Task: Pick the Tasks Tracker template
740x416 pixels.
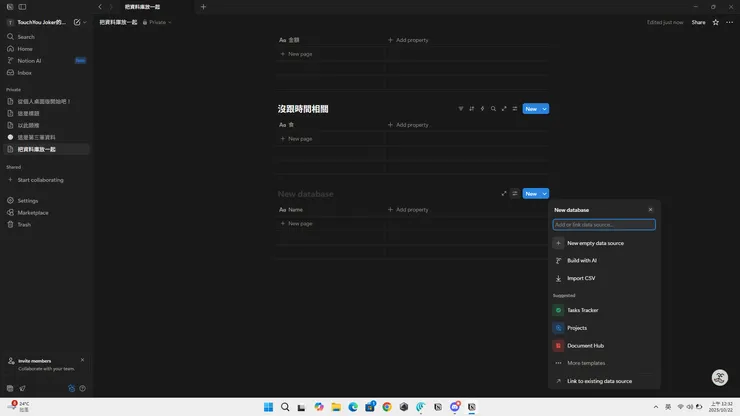Action: (604, 310)
